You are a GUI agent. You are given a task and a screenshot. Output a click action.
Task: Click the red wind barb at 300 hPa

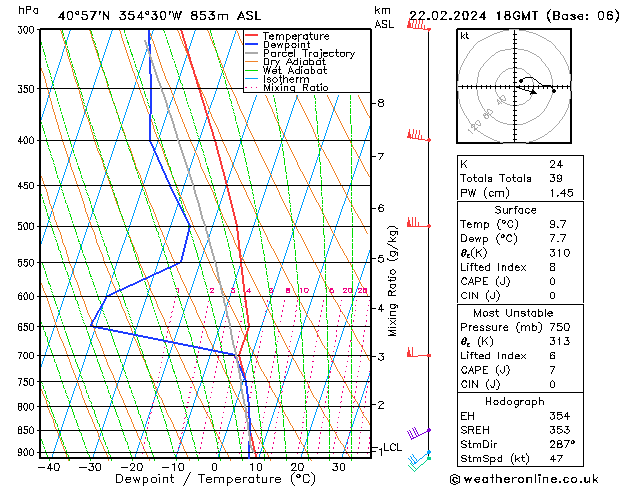pos(418,25)
